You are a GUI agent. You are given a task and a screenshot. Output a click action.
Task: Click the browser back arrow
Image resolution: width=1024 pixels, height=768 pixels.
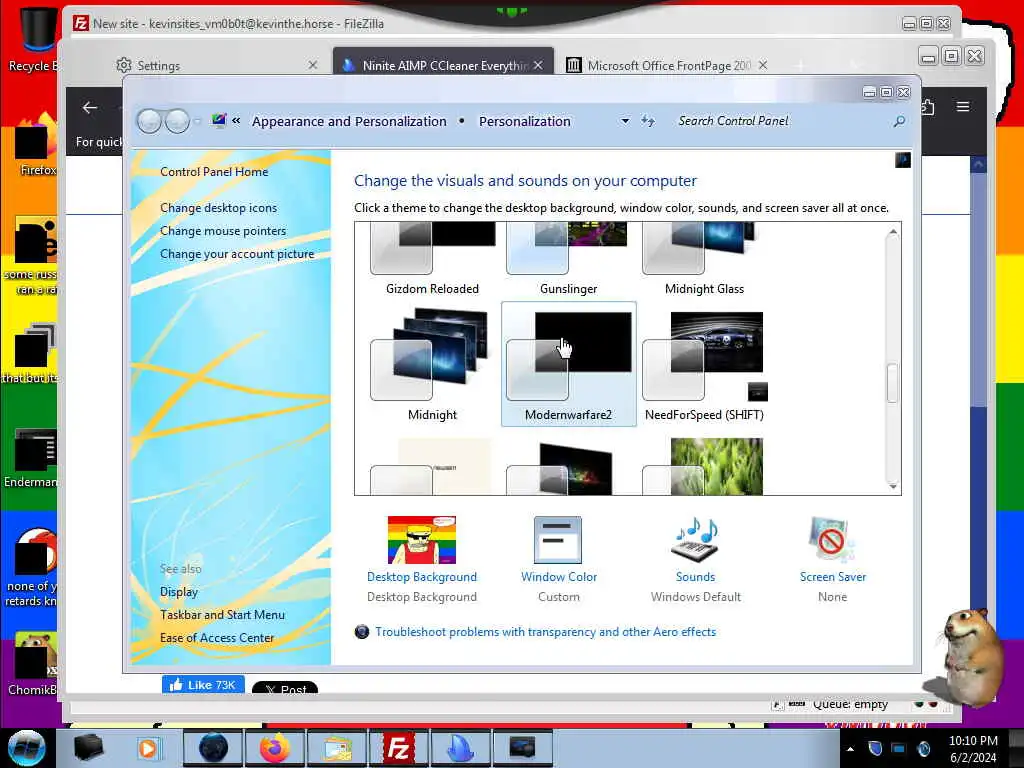tap(90, 108)
